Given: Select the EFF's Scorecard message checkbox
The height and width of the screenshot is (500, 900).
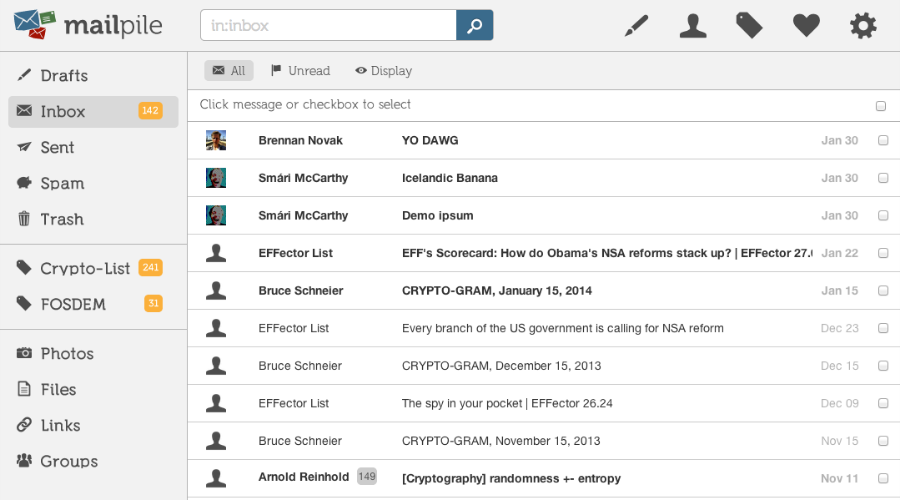Looking at the screenshot, I should [883, 253].
